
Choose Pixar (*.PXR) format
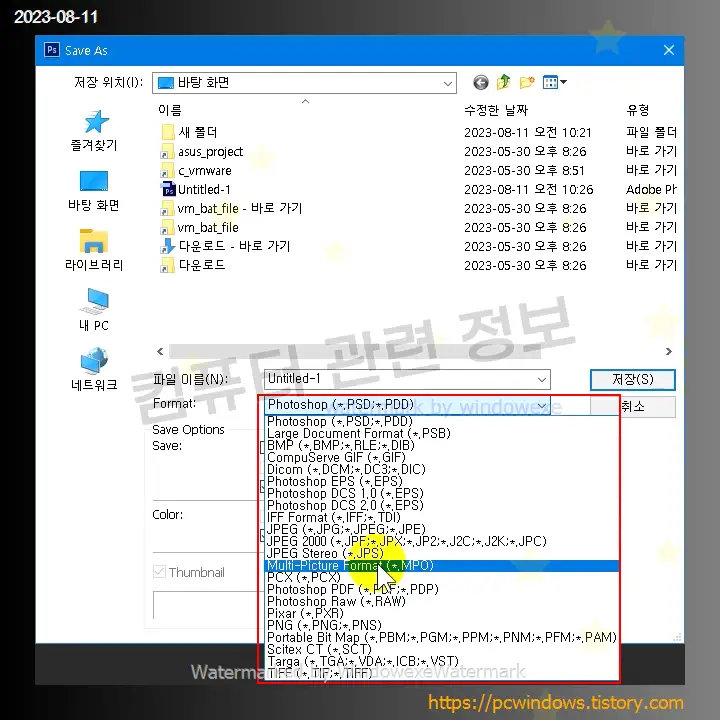(442, 613)
